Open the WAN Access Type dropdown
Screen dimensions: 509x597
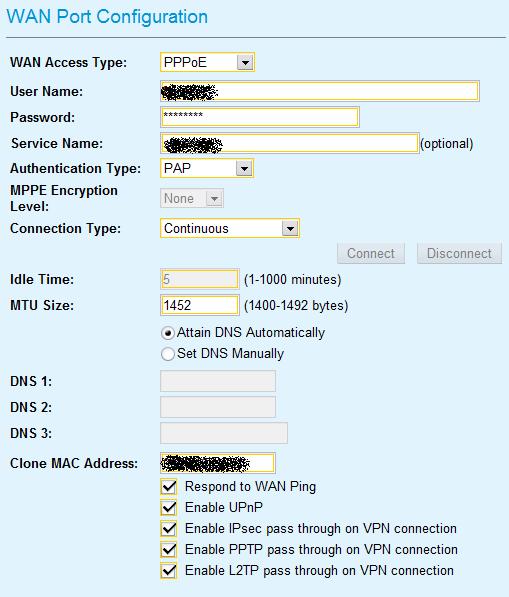tap(207, 62)
